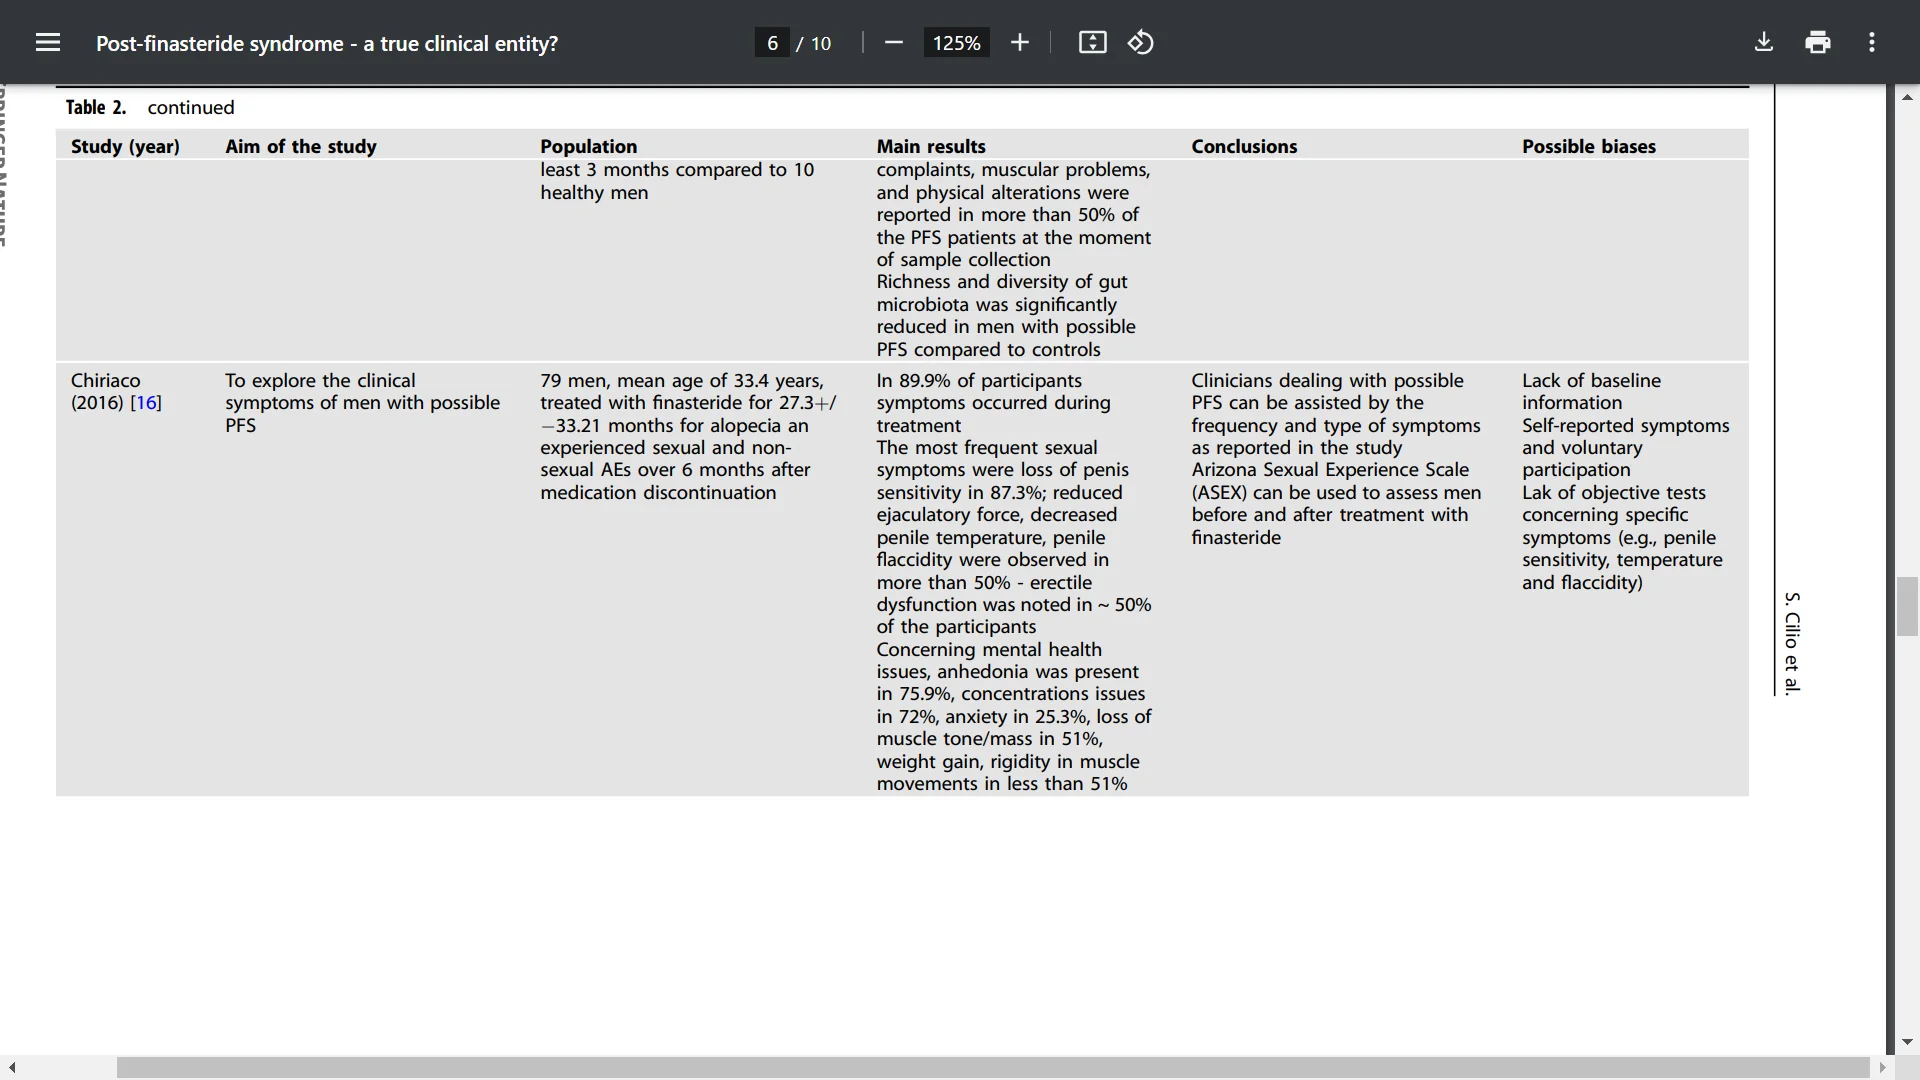Click the horizontal scrollbar left arrow

(x=12, y=1067)
